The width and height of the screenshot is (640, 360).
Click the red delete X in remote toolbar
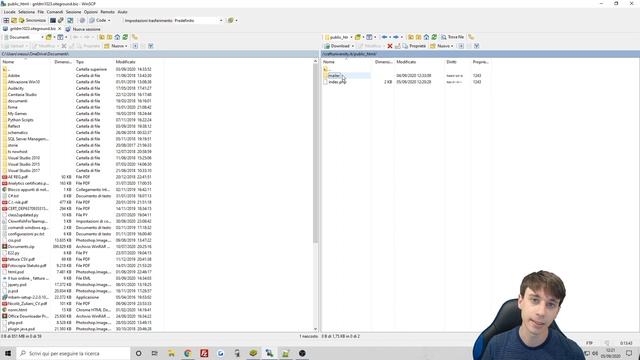(x=390, y=46)
